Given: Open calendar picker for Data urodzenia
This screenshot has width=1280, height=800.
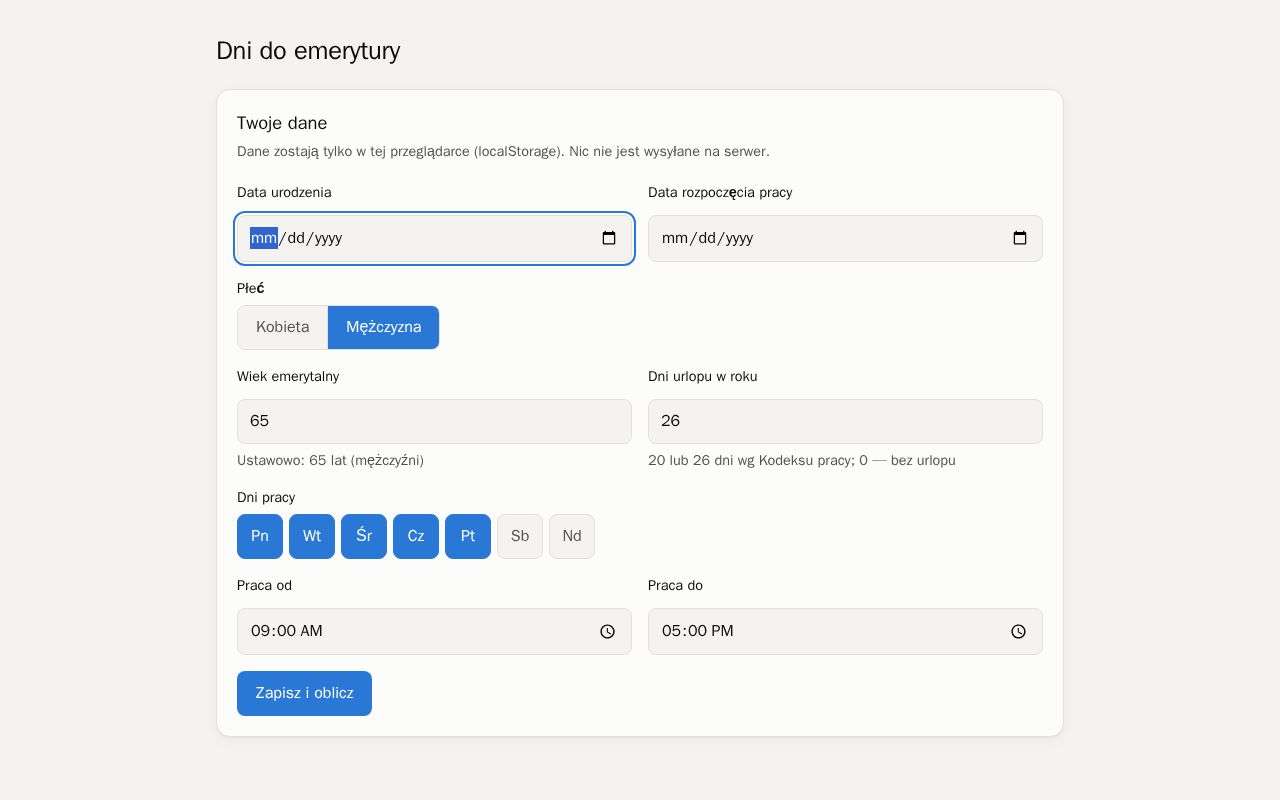Looking at the screenshot, I should (609, 238).
